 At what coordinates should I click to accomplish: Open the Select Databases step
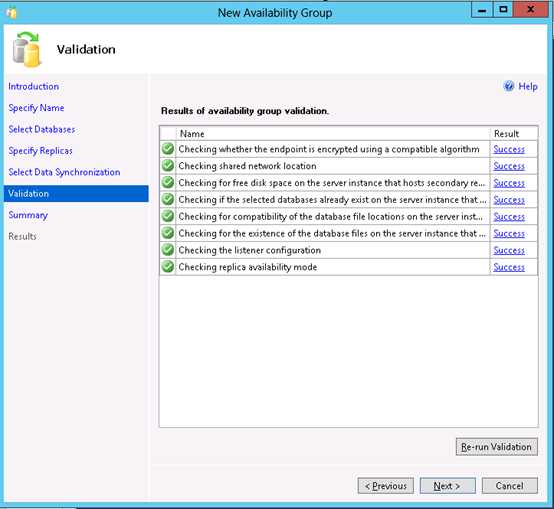click(x=42, y=129)
